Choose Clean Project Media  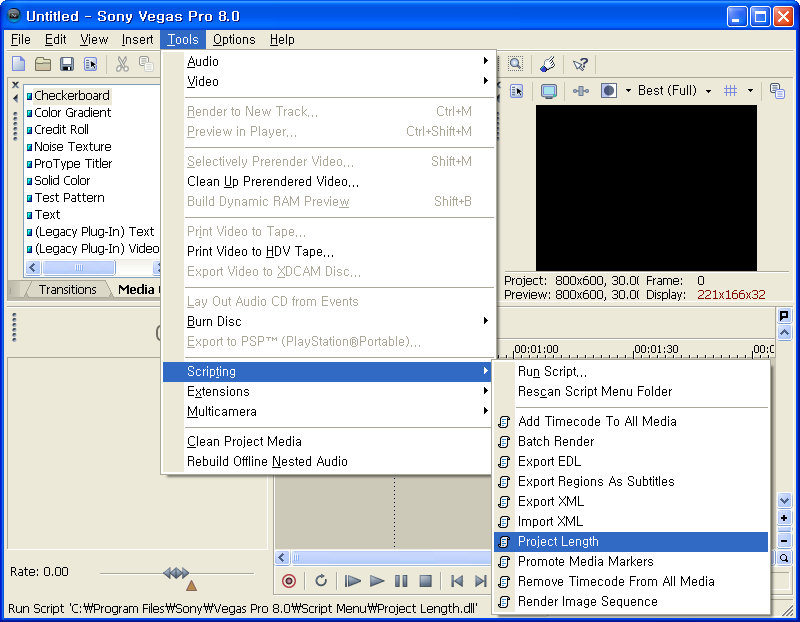pos(327,441)
